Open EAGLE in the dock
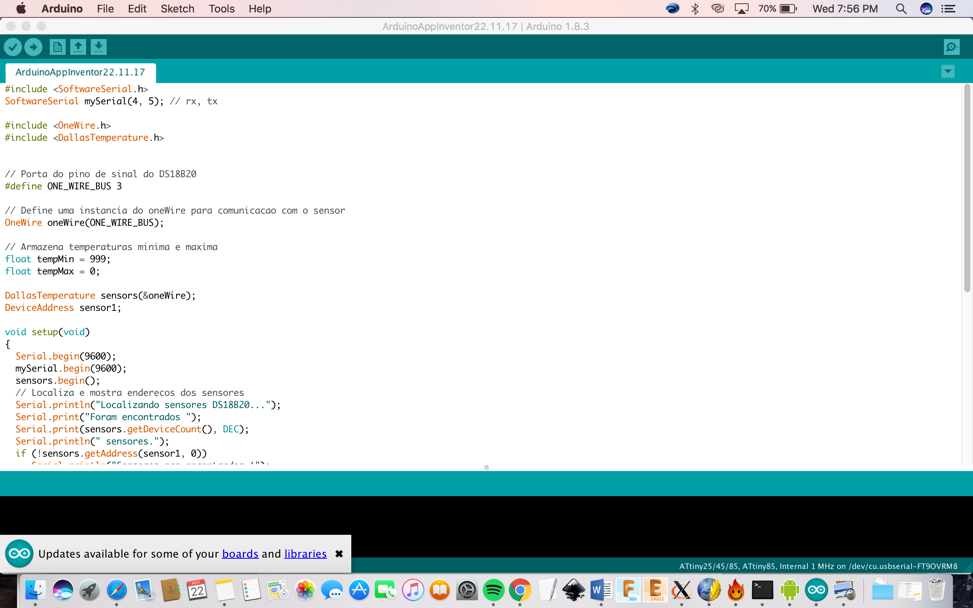This screenshot has height=608, width=973. coord(655,589)
